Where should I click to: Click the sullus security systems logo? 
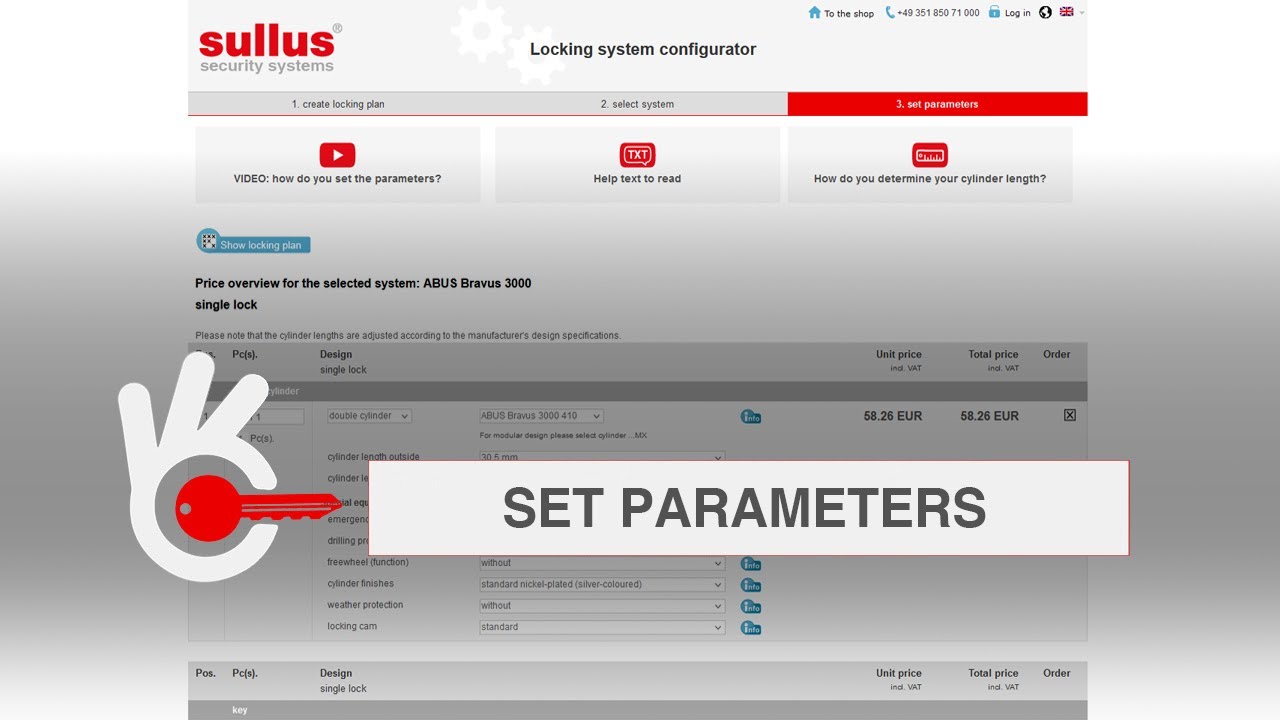[x=270, y=48]
